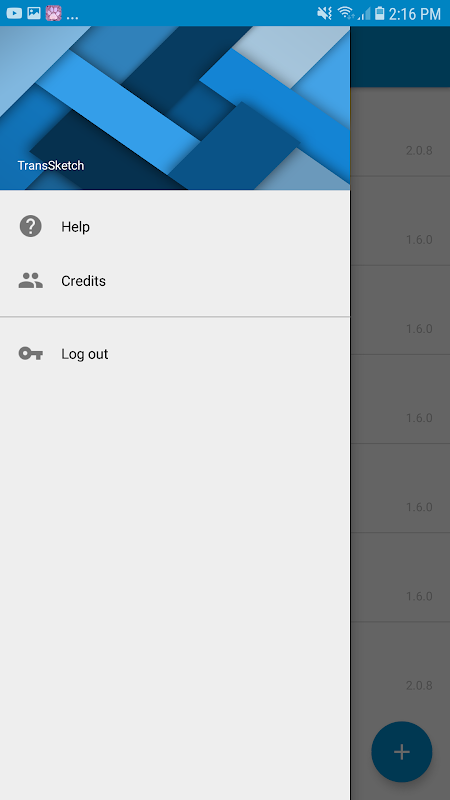Tap the cellular signal strength icon
This screenshot has width=450, height=800.
point(364,13)
